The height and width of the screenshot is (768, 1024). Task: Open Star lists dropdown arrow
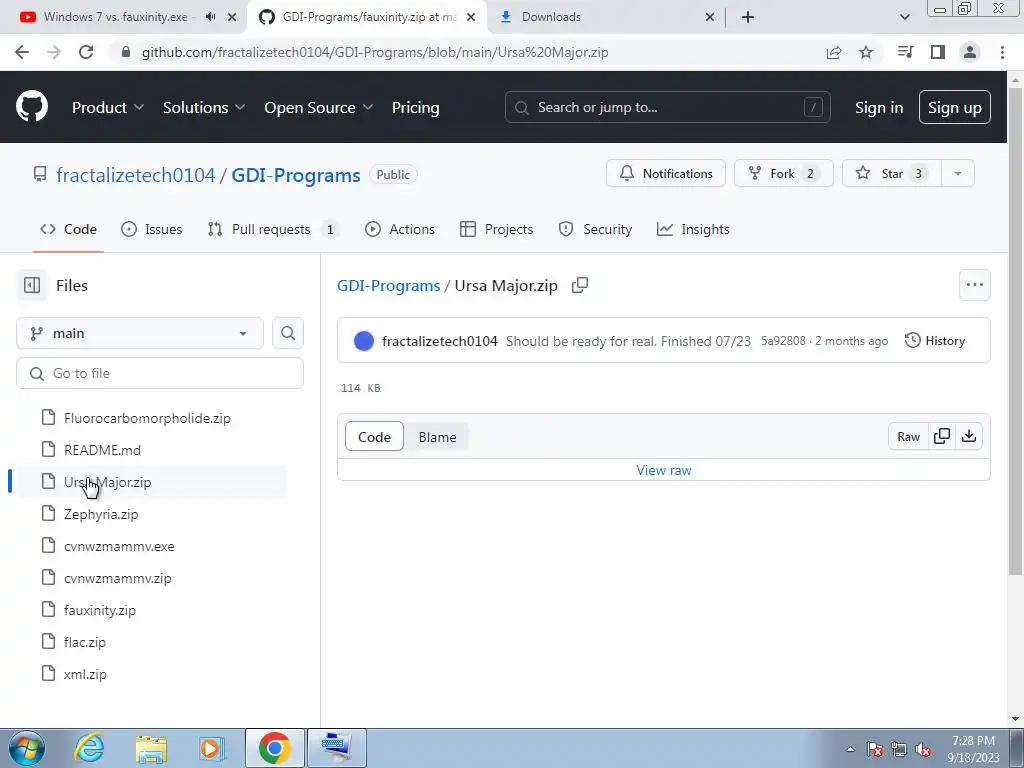coord(958,173)
